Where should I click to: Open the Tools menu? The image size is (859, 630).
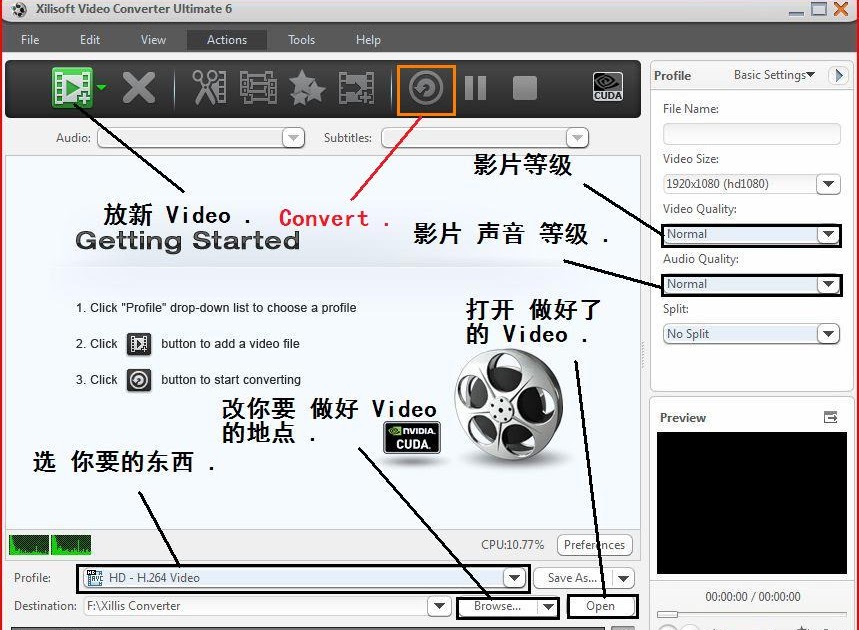(301, 39)
